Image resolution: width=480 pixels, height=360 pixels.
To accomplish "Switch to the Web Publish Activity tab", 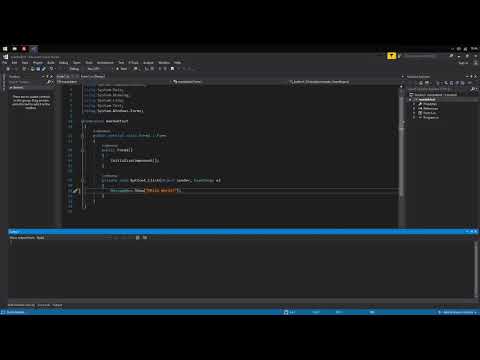I will (x=21, y=305).
